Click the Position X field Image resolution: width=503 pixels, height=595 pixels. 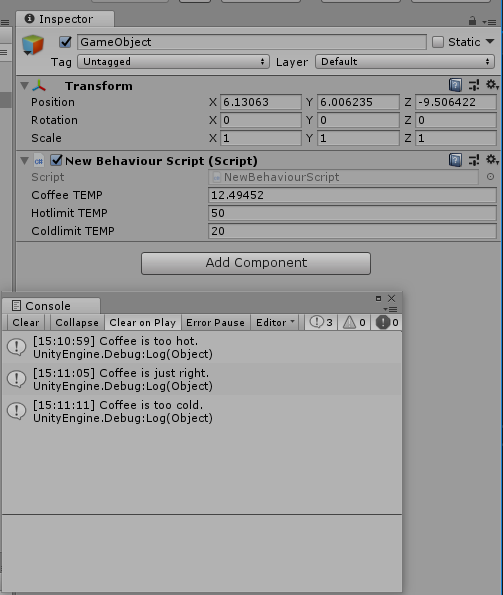261,102
